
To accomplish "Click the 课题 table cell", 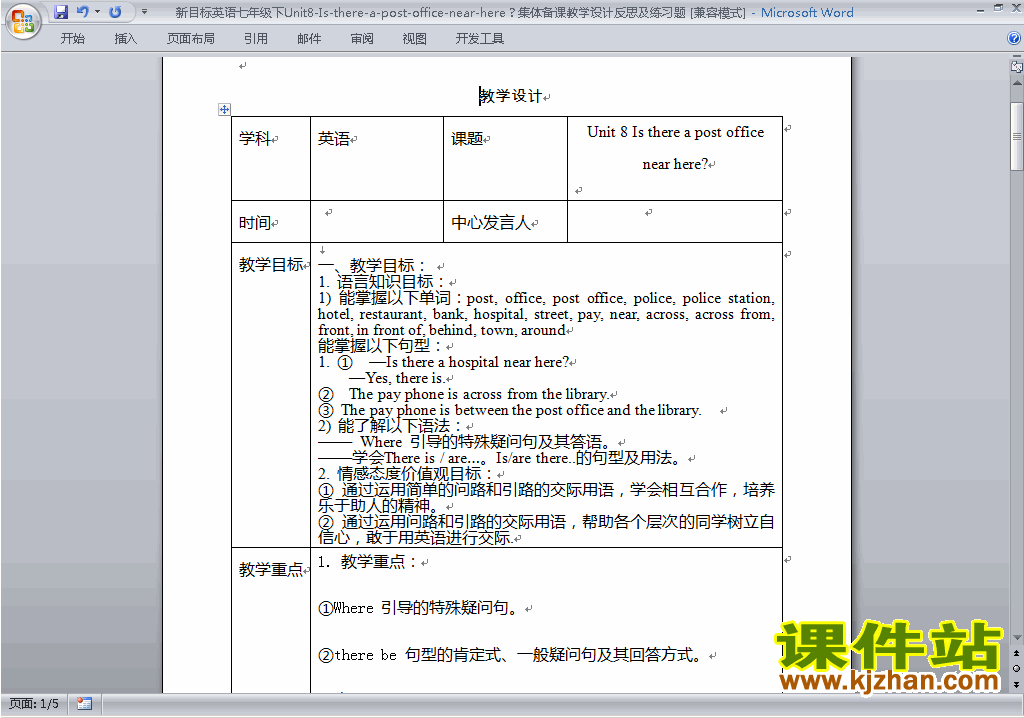I will [505, 158].
